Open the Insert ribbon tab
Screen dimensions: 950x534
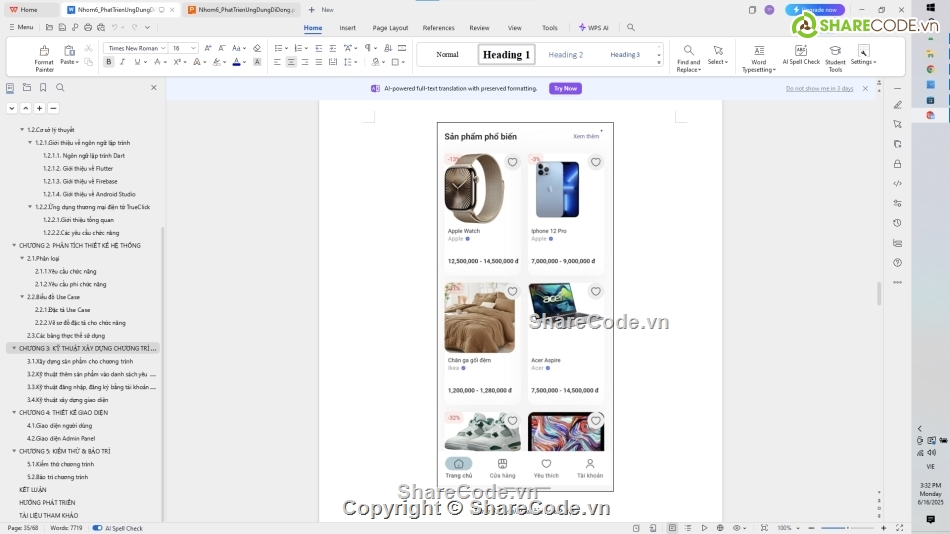[x=347, y=28]
